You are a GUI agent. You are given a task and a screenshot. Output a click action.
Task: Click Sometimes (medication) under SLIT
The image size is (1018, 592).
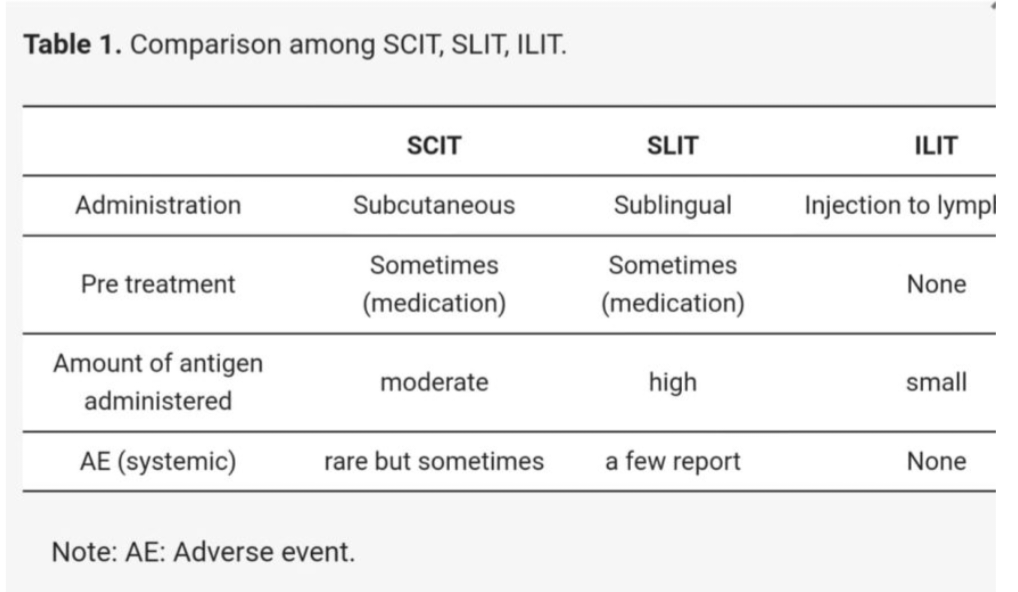(673, 284)
